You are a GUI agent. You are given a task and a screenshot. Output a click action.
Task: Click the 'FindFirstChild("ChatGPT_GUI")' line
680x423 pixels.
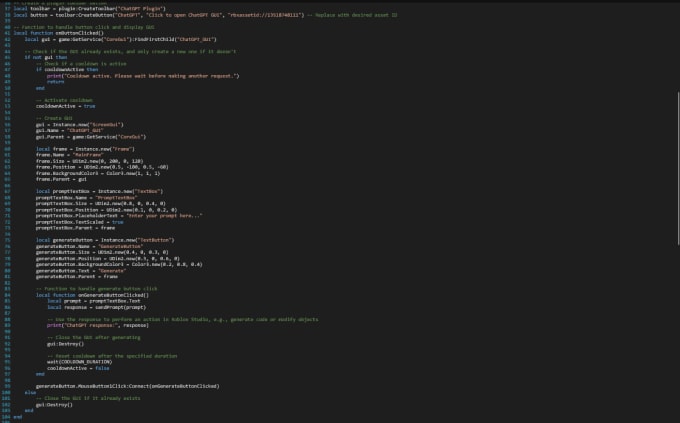coord(121,39)
